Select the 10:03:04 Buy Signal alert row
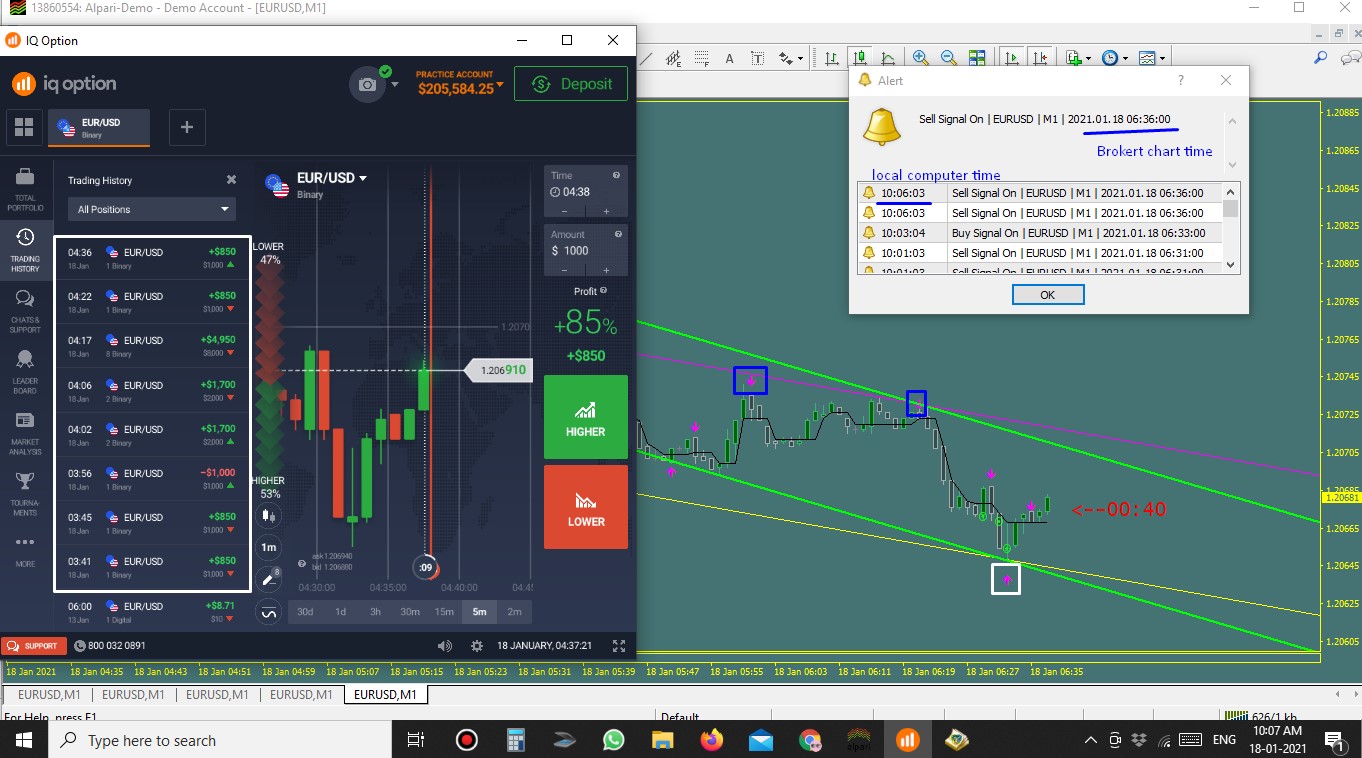The height and width of the screenshot is (758, 1362). click(1039, 233)
